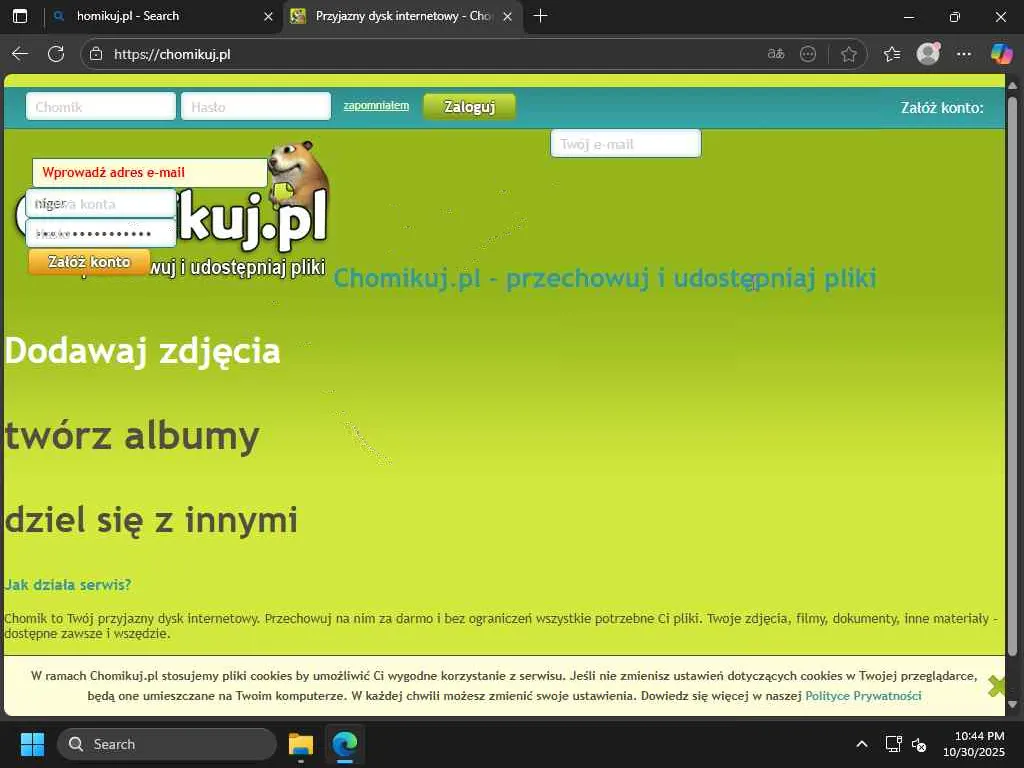
Task: Open the translate page icon
Action: tap(775, 54)
